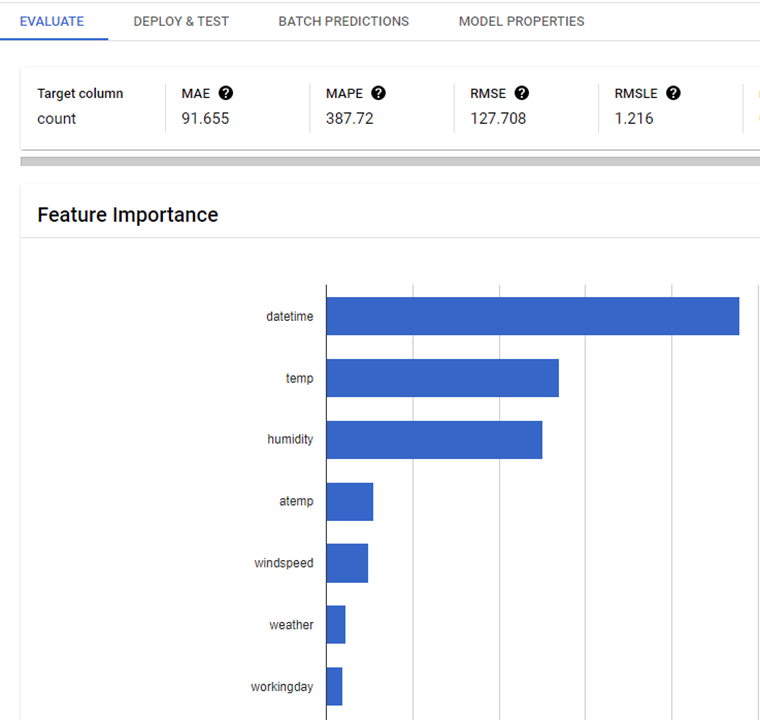
Task: Click the Feature Importance heading
Action: point(127,215)
